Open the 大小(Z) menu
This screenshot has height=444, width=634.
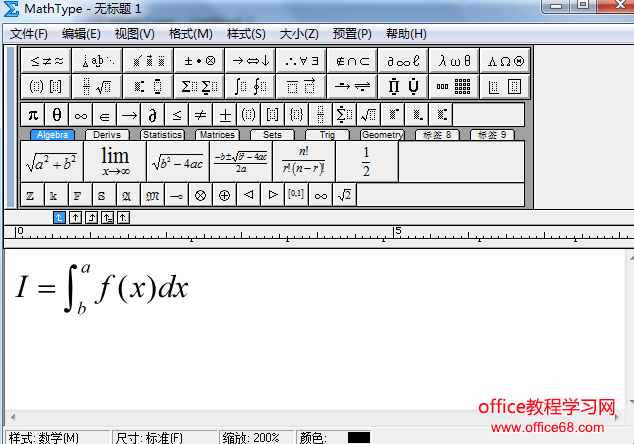pos(299,34)
